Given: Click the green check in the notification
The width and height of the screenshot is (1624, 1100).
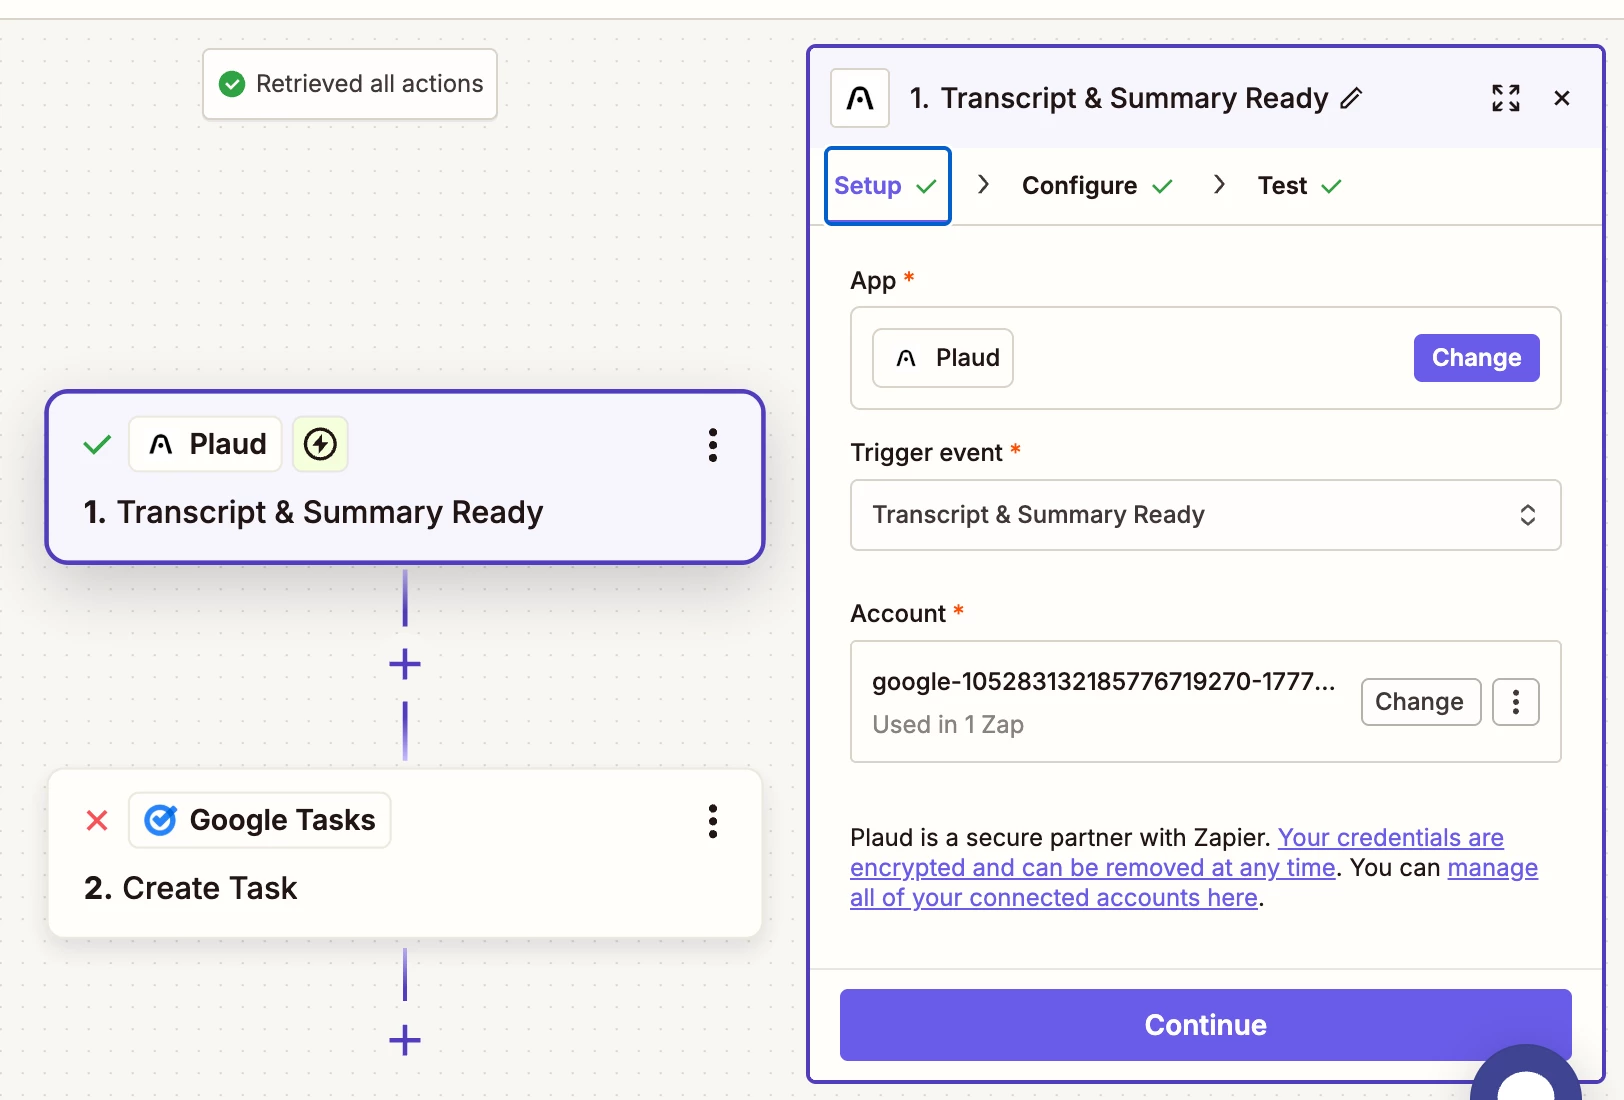Looking at the screenshot, I should pos(232,84).
